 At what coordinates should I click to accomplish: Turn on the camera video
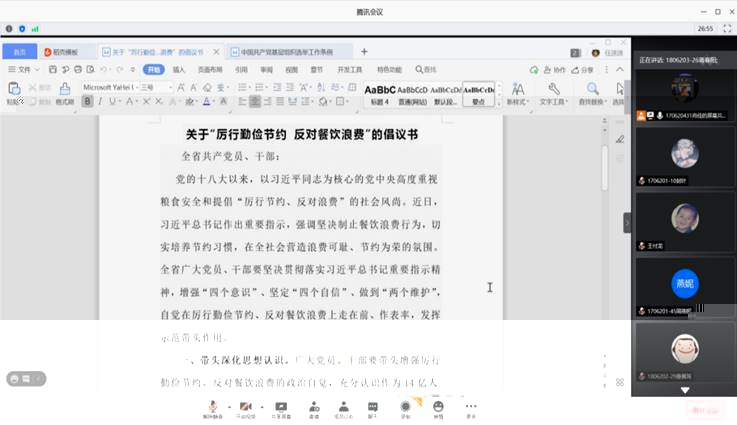pyautogui.click(x=246, y=406)
